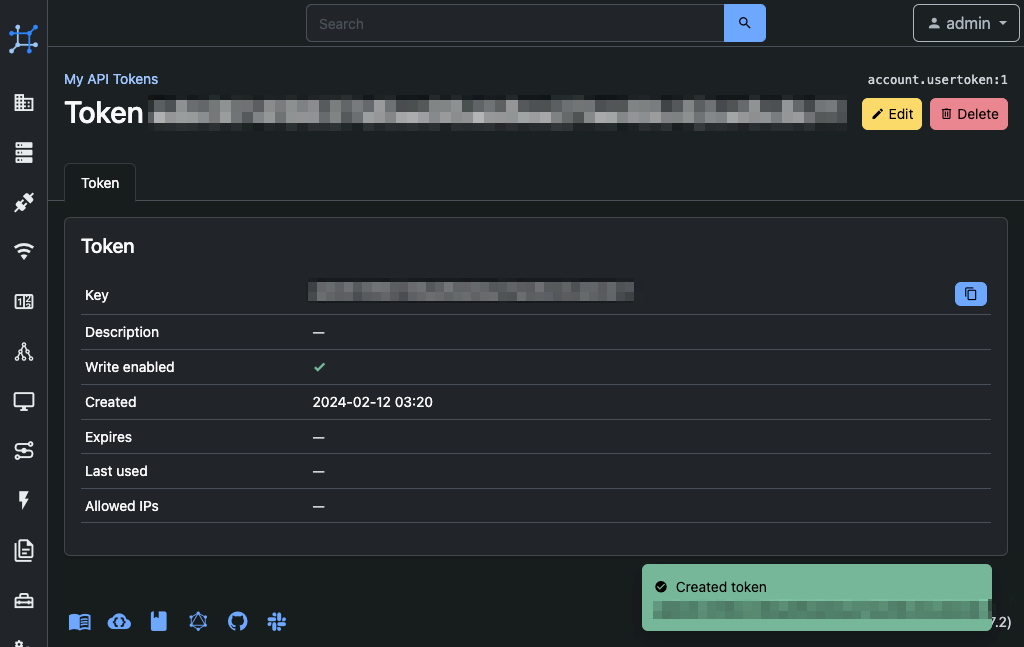This screenshot has width=1024, height=647.
Task: Open the REST API documentation bookmark icon
Action: (159, 622)
